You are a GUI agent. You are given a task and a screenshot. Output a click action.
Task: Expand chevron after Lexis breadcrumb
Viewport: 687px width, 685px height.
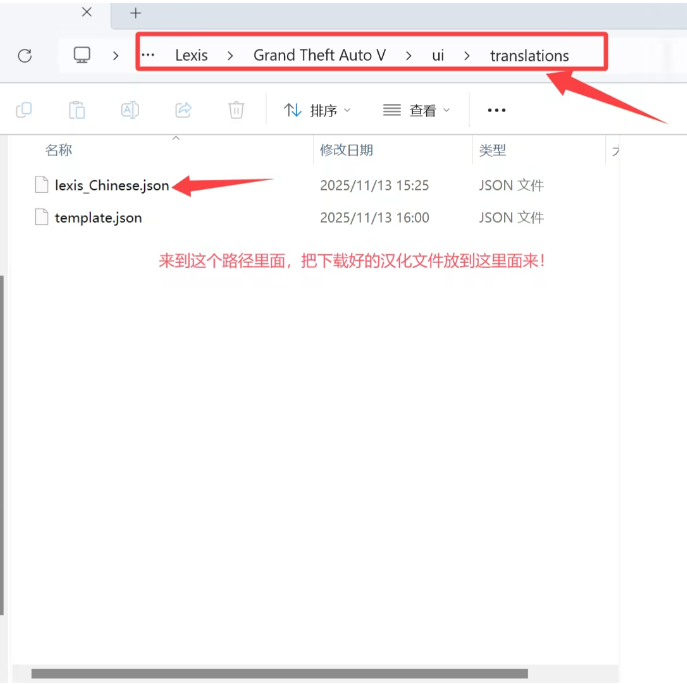pyautogui.click(x=230, y=56)
